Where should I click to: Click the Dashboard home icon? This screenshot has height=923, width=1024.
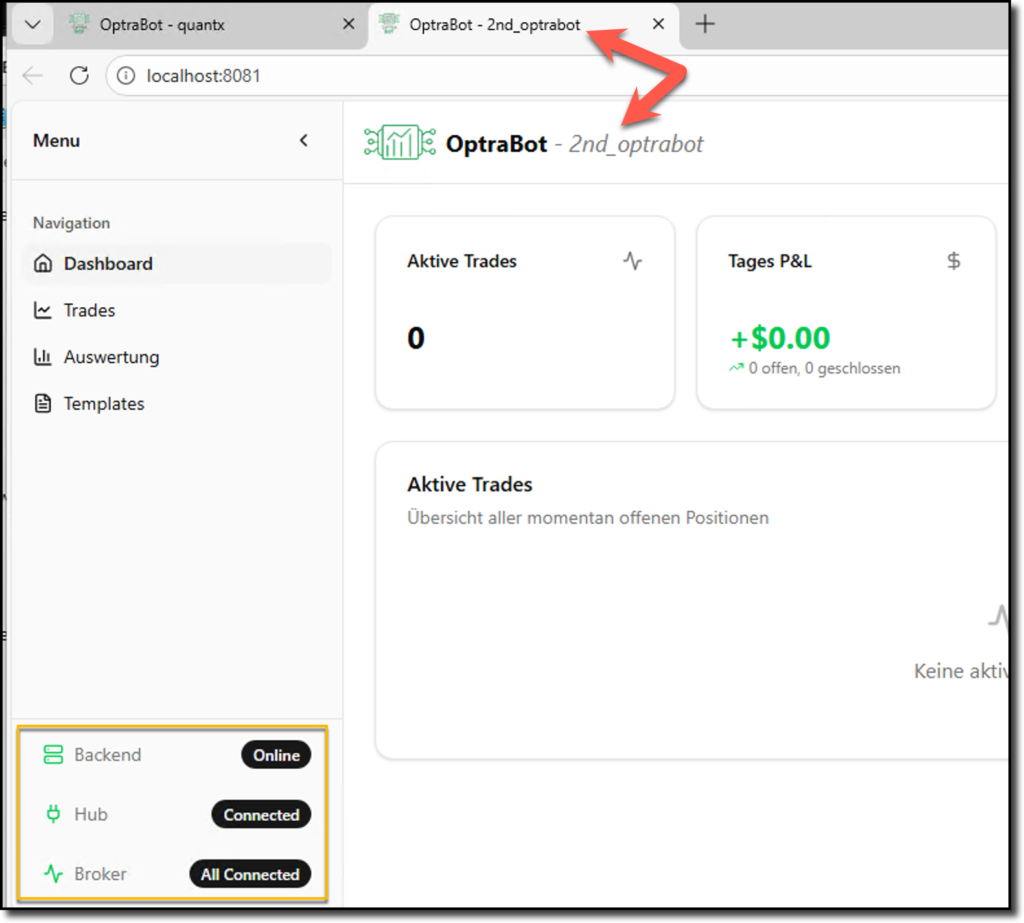(43, 264)
